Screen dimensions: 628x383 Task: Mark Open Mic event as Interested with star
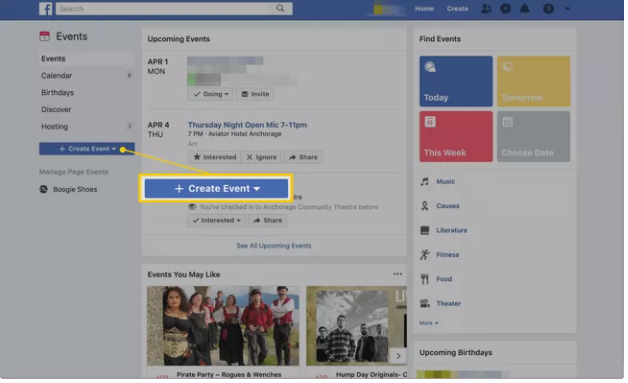click(215, 157)
